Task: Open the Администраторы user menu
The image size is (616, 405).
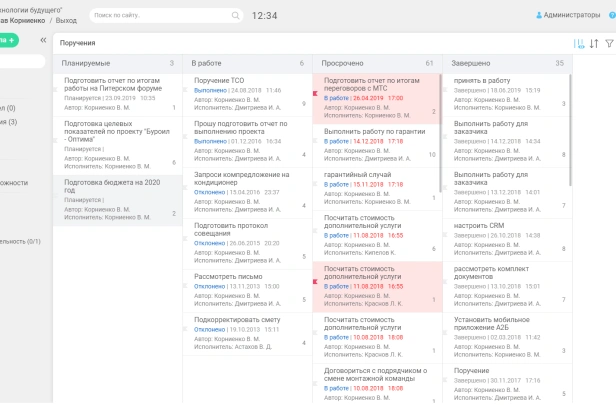Action: click(576, 16)
